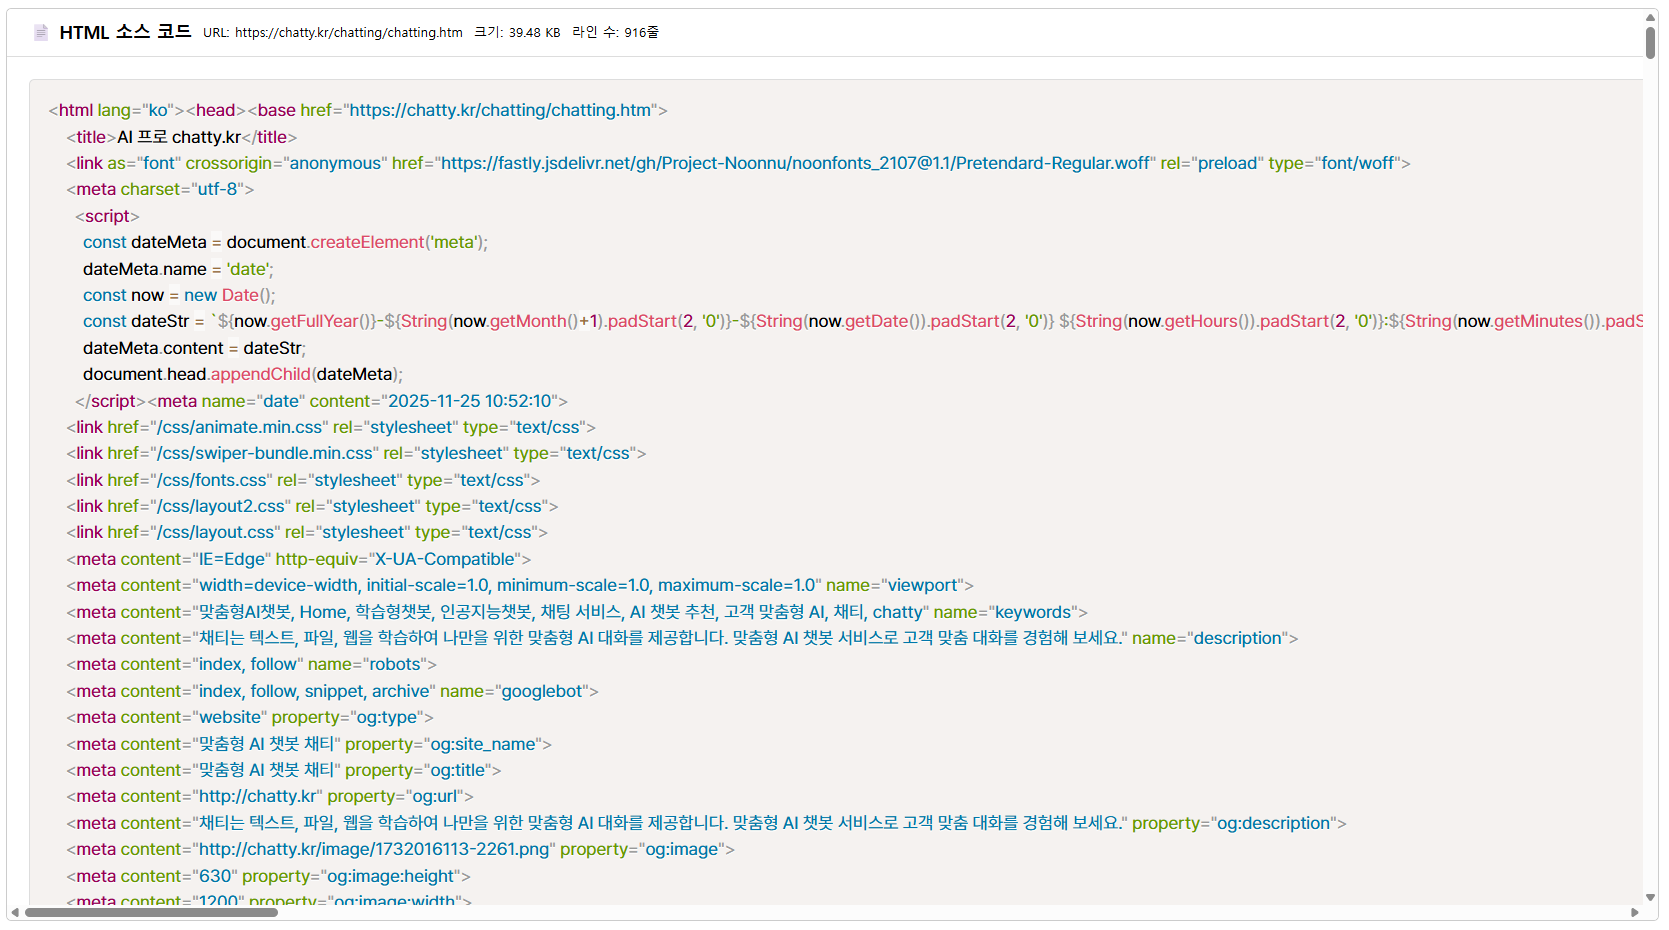
Task: Click the horizontal scrollbar thumb
Action: [150, 912]
